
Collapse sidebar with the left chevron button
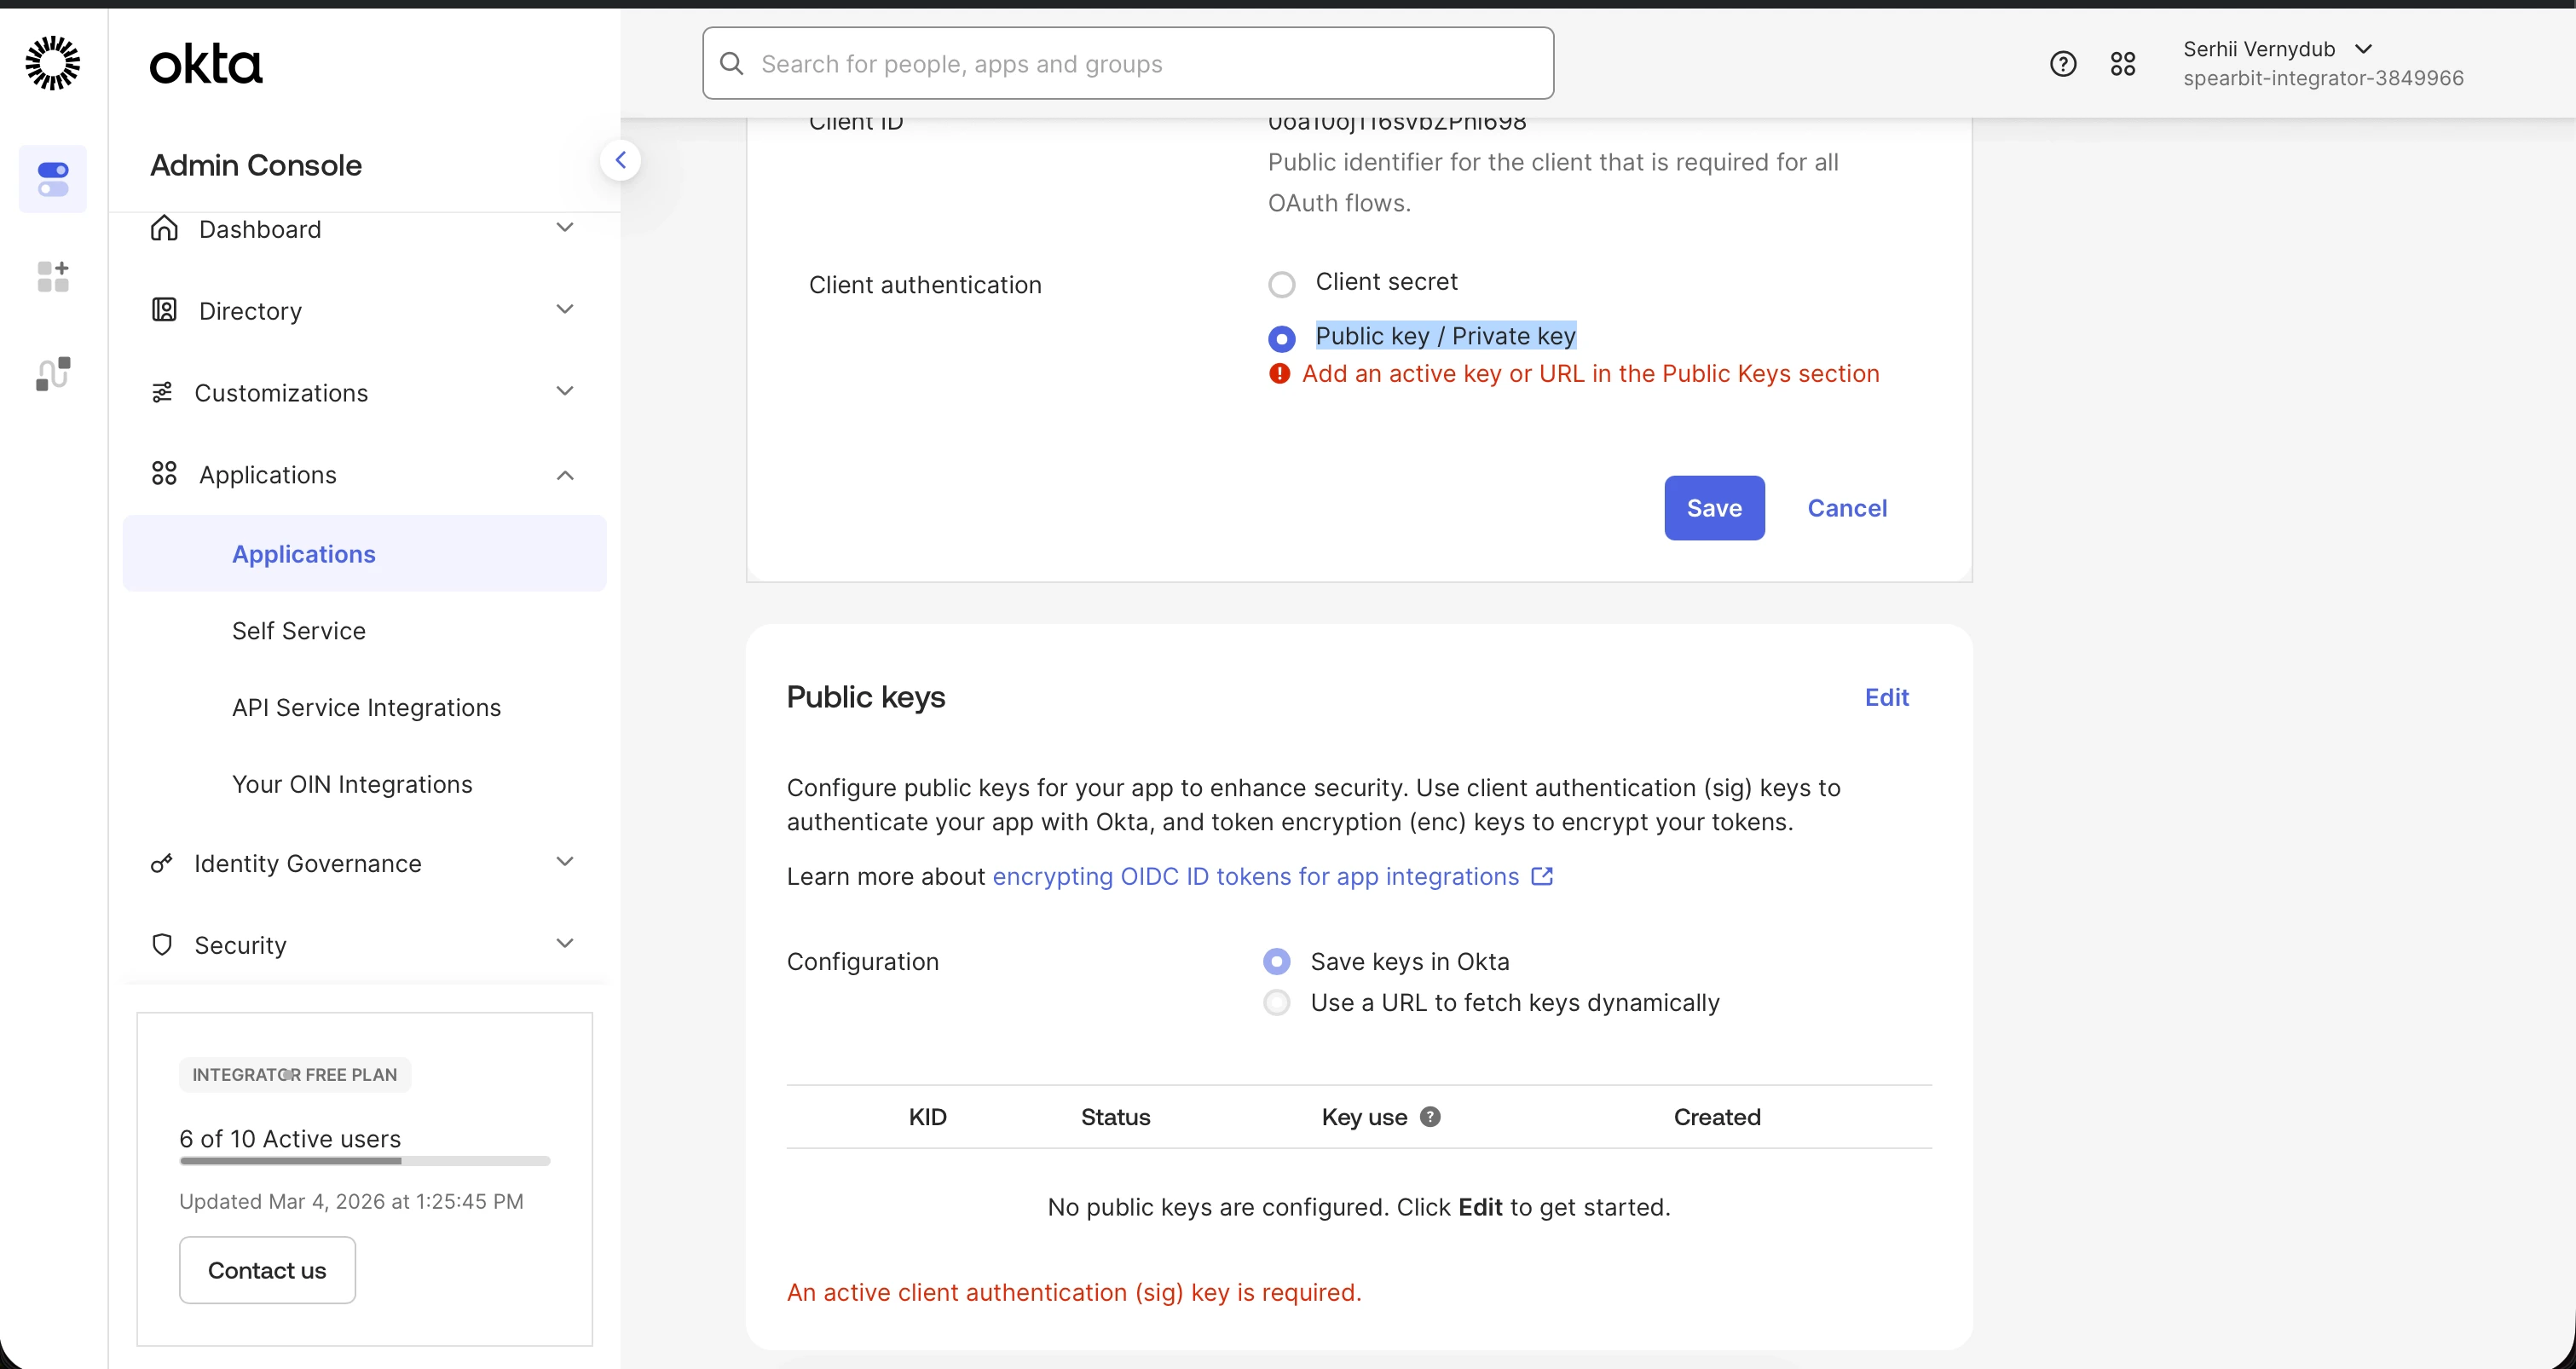pyautogui.click(x=620, y=160)
